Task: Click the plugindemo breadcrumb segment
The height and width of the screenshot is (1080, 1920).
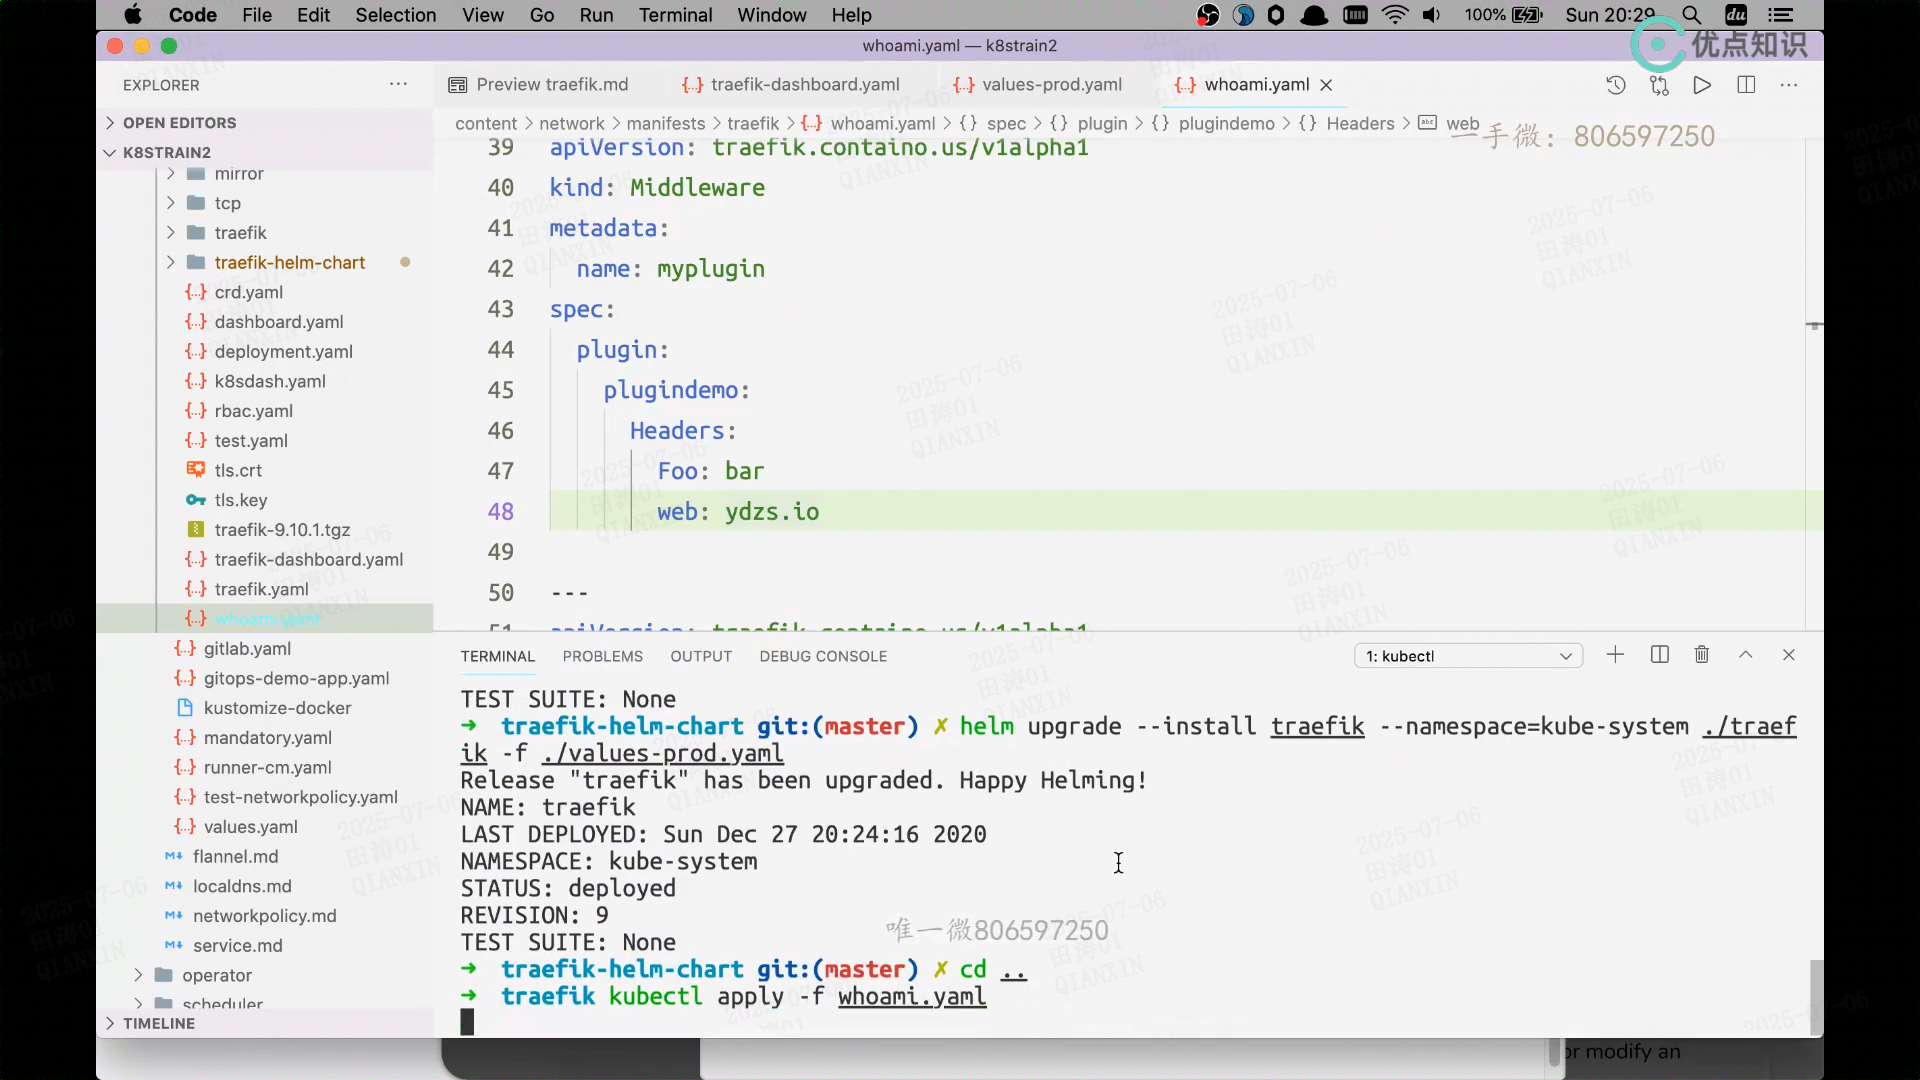Action: tap(1226, 123)
